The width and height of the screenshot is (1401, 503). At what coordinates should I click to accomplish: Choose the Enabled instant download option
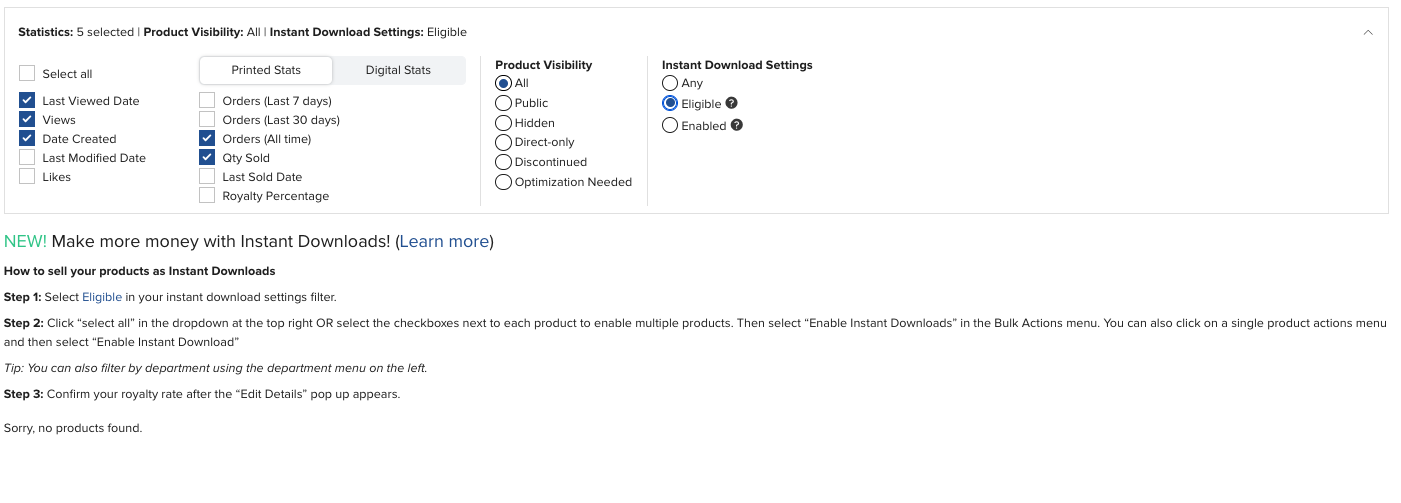pyautogui.click(x=670, y=125)
